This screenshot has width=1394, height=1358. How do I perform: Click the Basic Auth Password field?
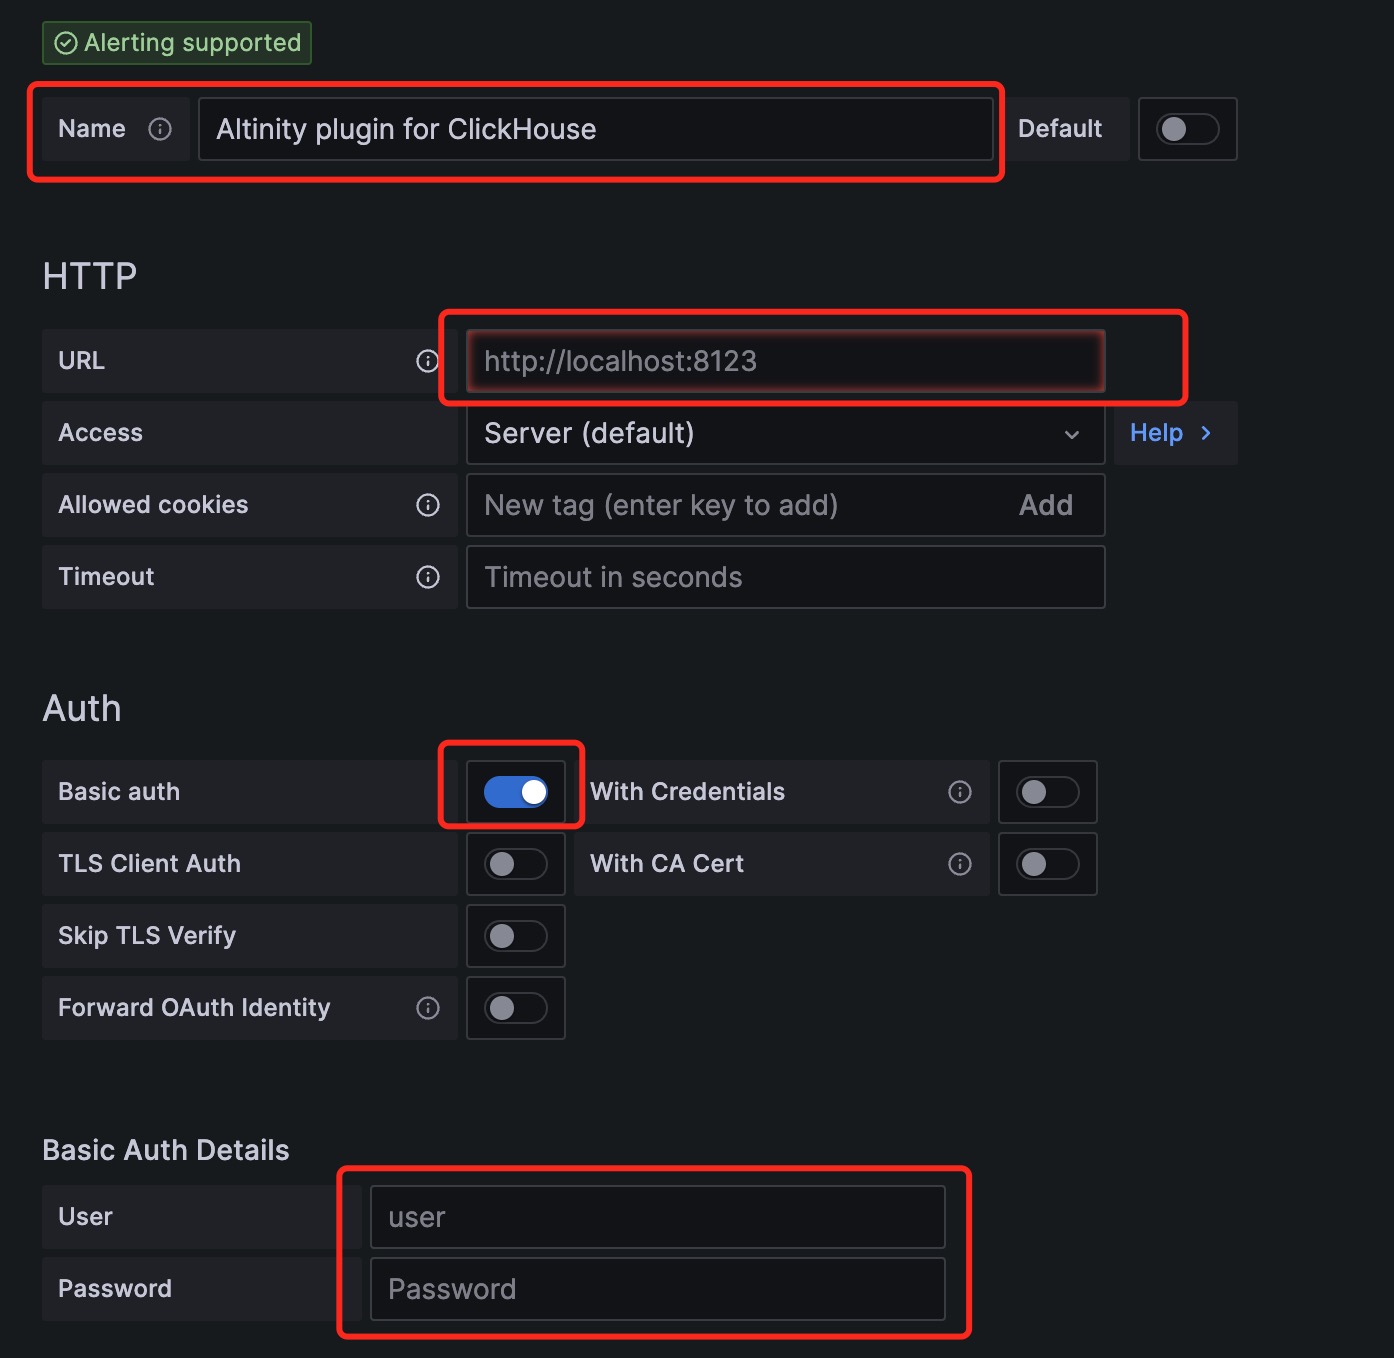point(657,1289)
